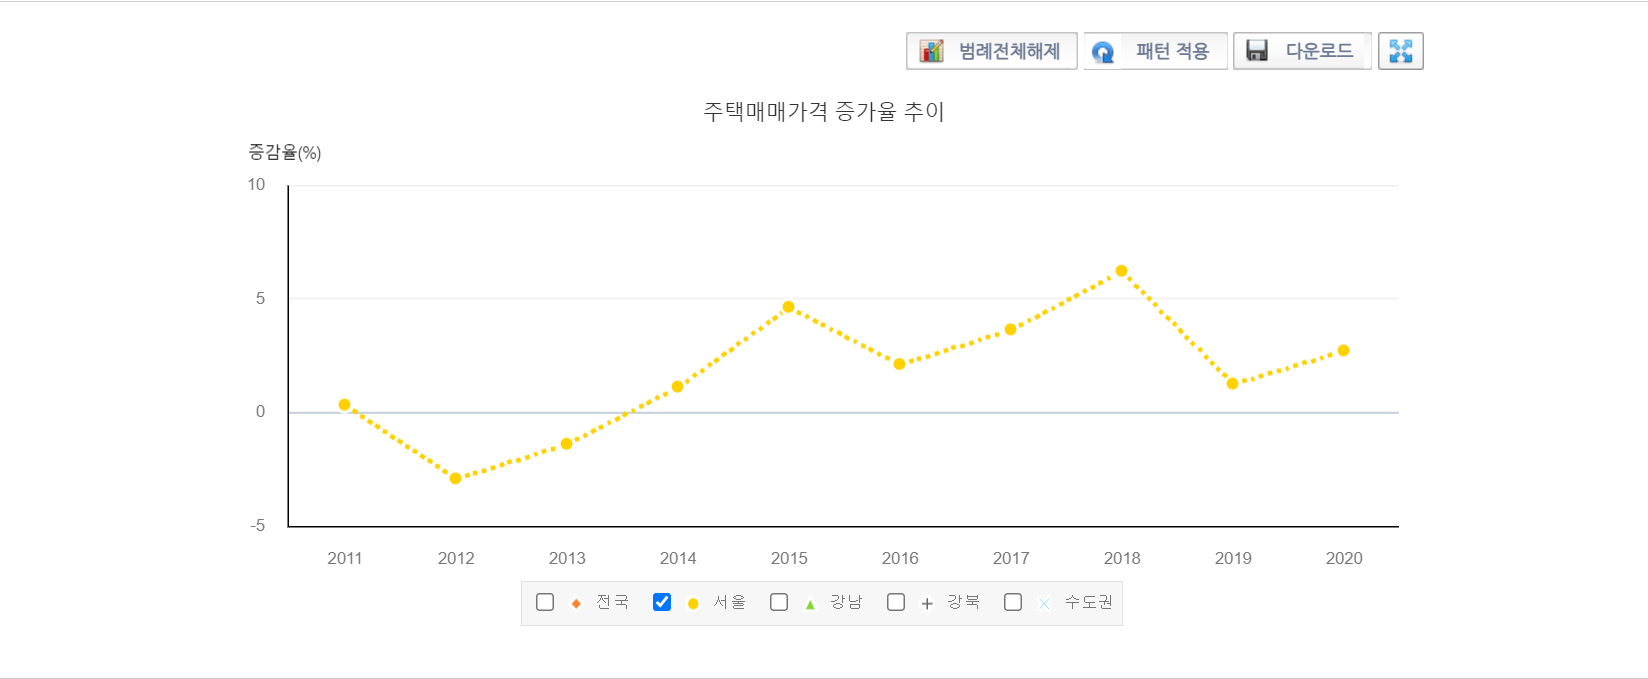Viewport: 1648px width, 679px height.
Task: Click the 2020 data point marker
Action: point(1344,351)
